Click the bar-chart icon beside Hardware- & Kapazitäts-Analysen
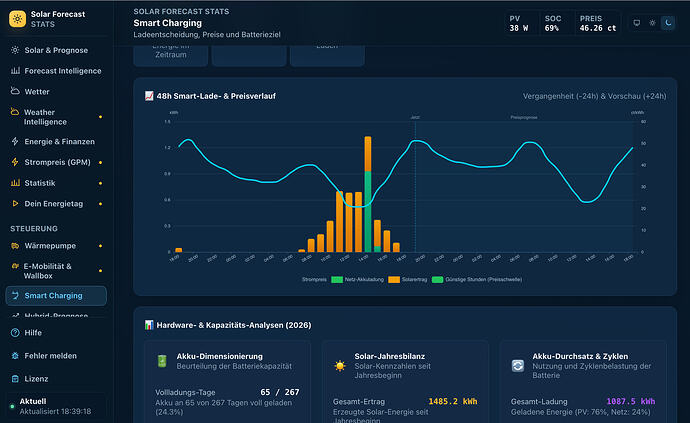Screen dimensions: 690x423 pos(149,325)
